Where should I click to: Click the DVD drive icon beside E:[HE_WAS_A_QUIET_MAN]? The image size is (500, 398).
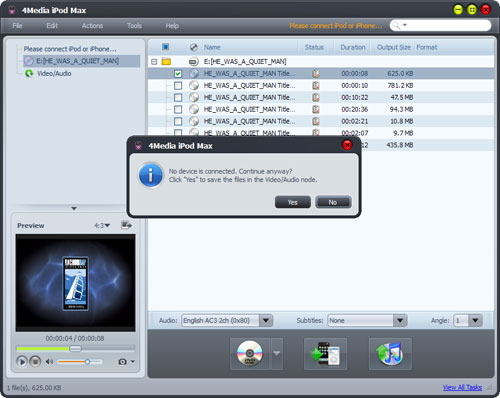point(194,62)
